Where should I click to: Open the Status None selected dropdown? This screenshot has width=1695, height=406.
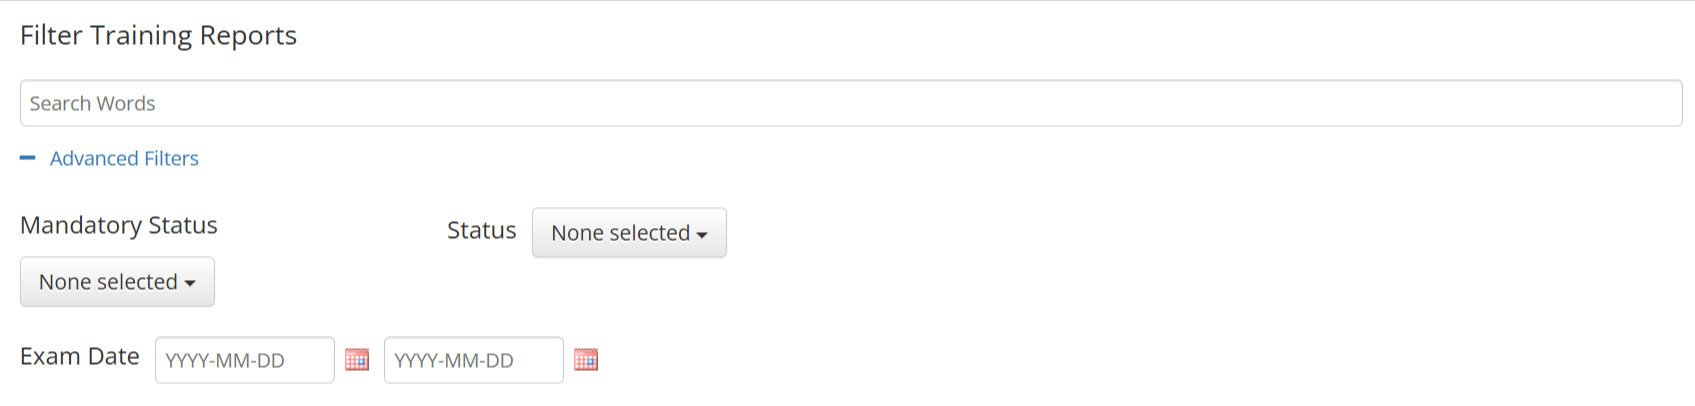tap(629, 233)
